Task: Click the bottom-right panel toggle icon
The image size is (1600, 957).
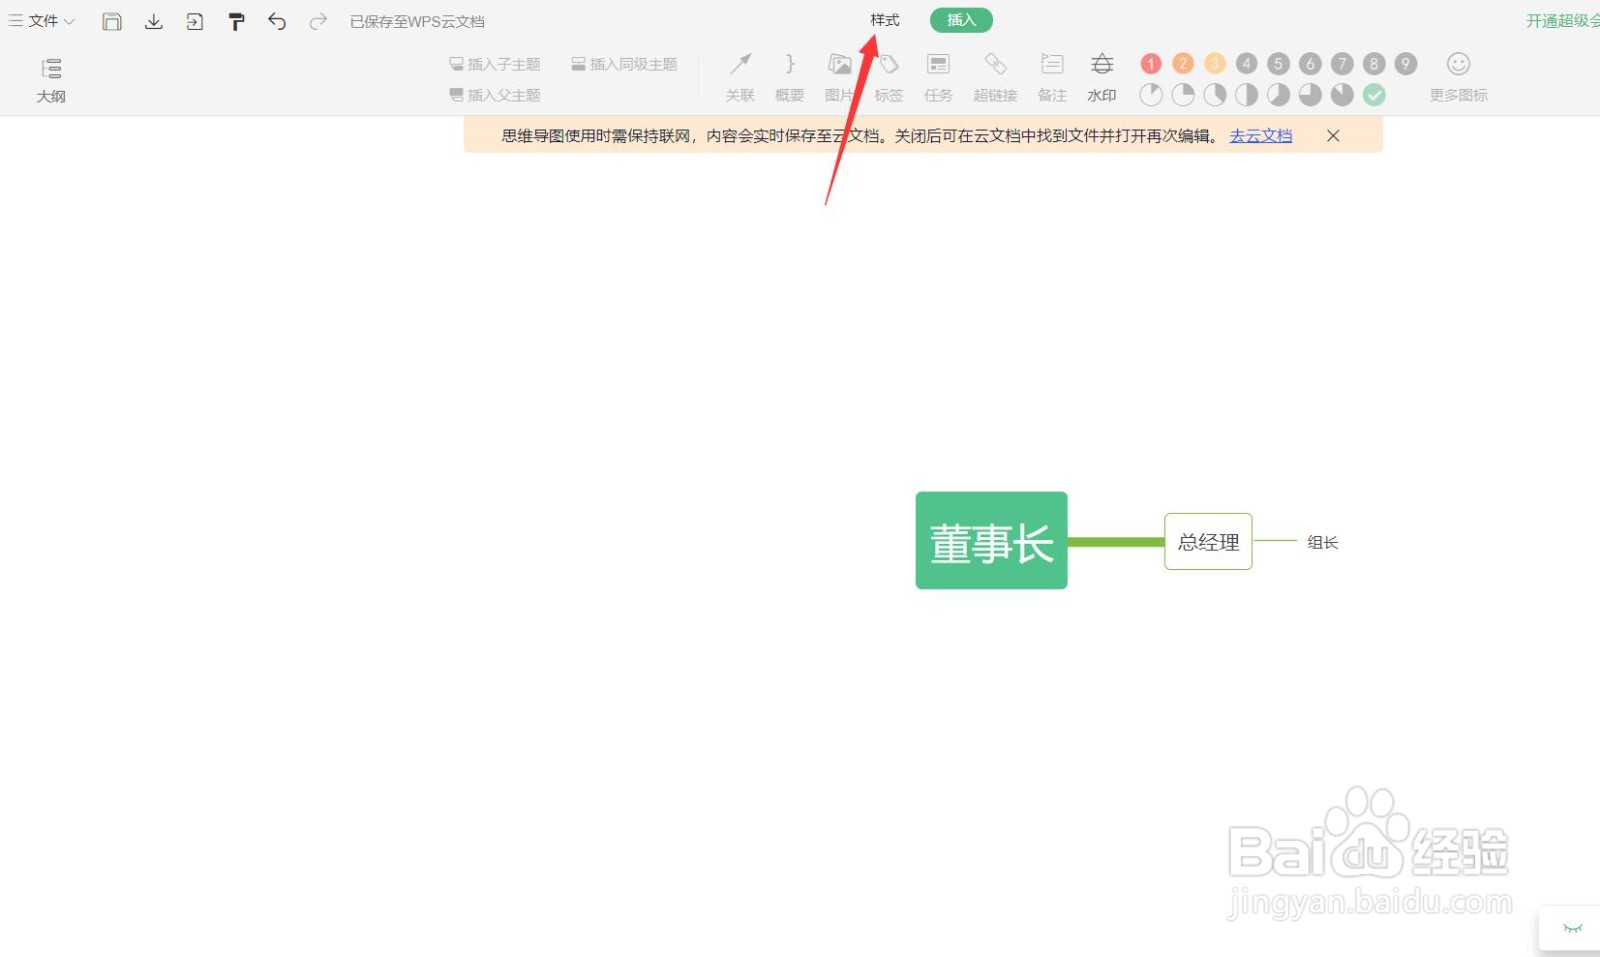Action: 1573,929
